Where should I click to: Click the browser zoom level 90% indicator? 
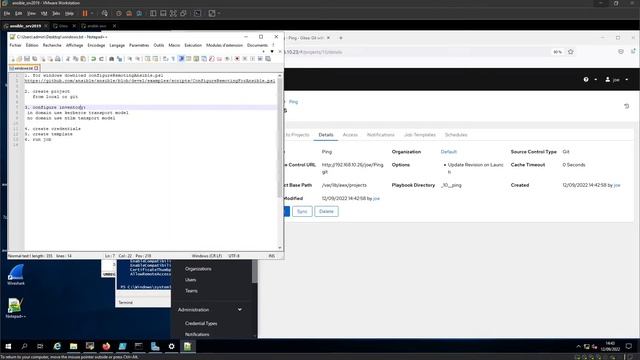(x=558, y=52)
